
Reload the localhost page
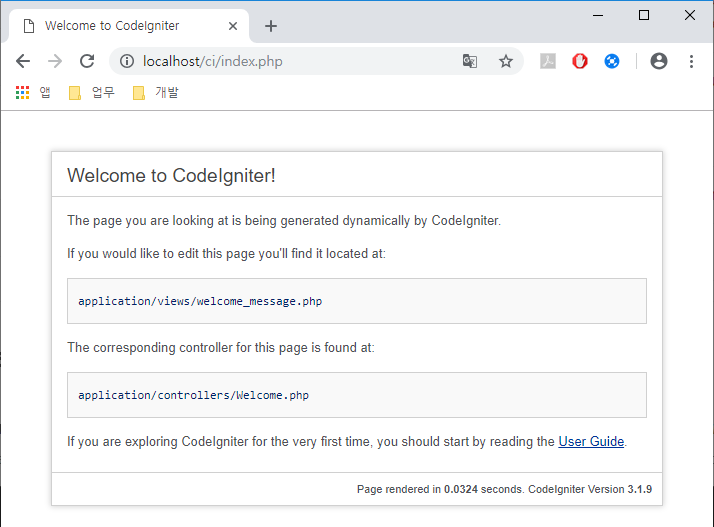[x=87, y=61]
